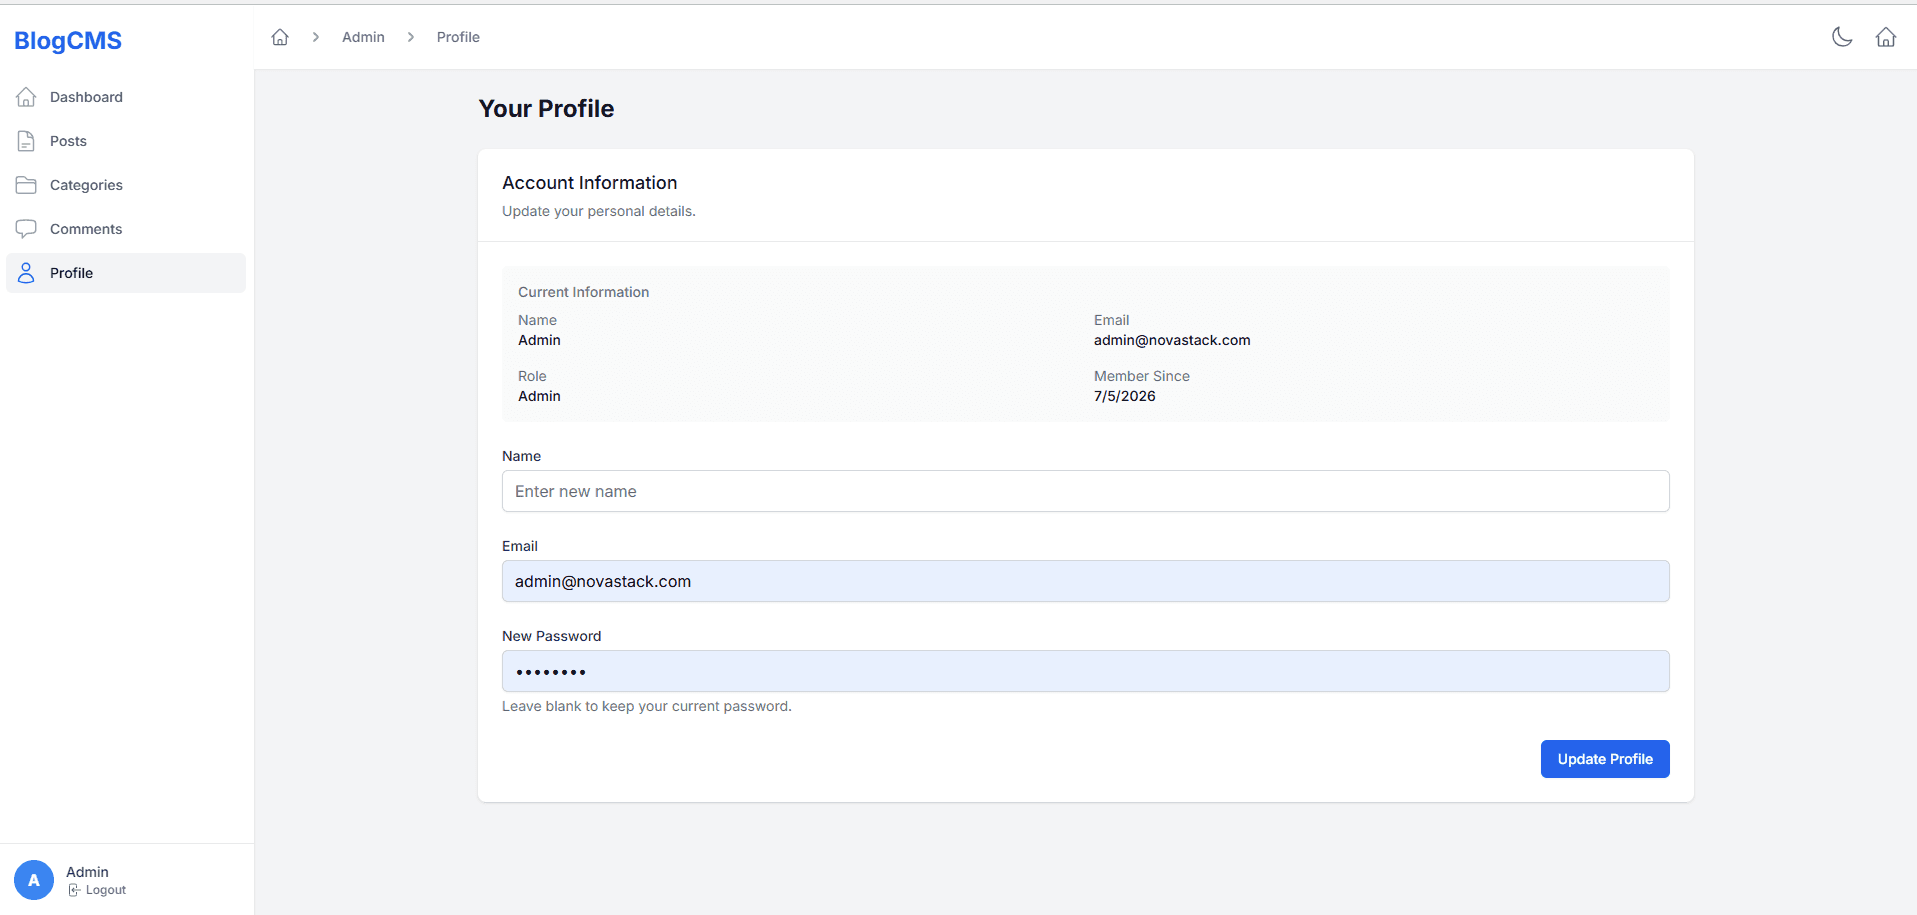This screenshot has height=915, width=1917.
Task: Focus the Name input field
Action: point(1086,491)
